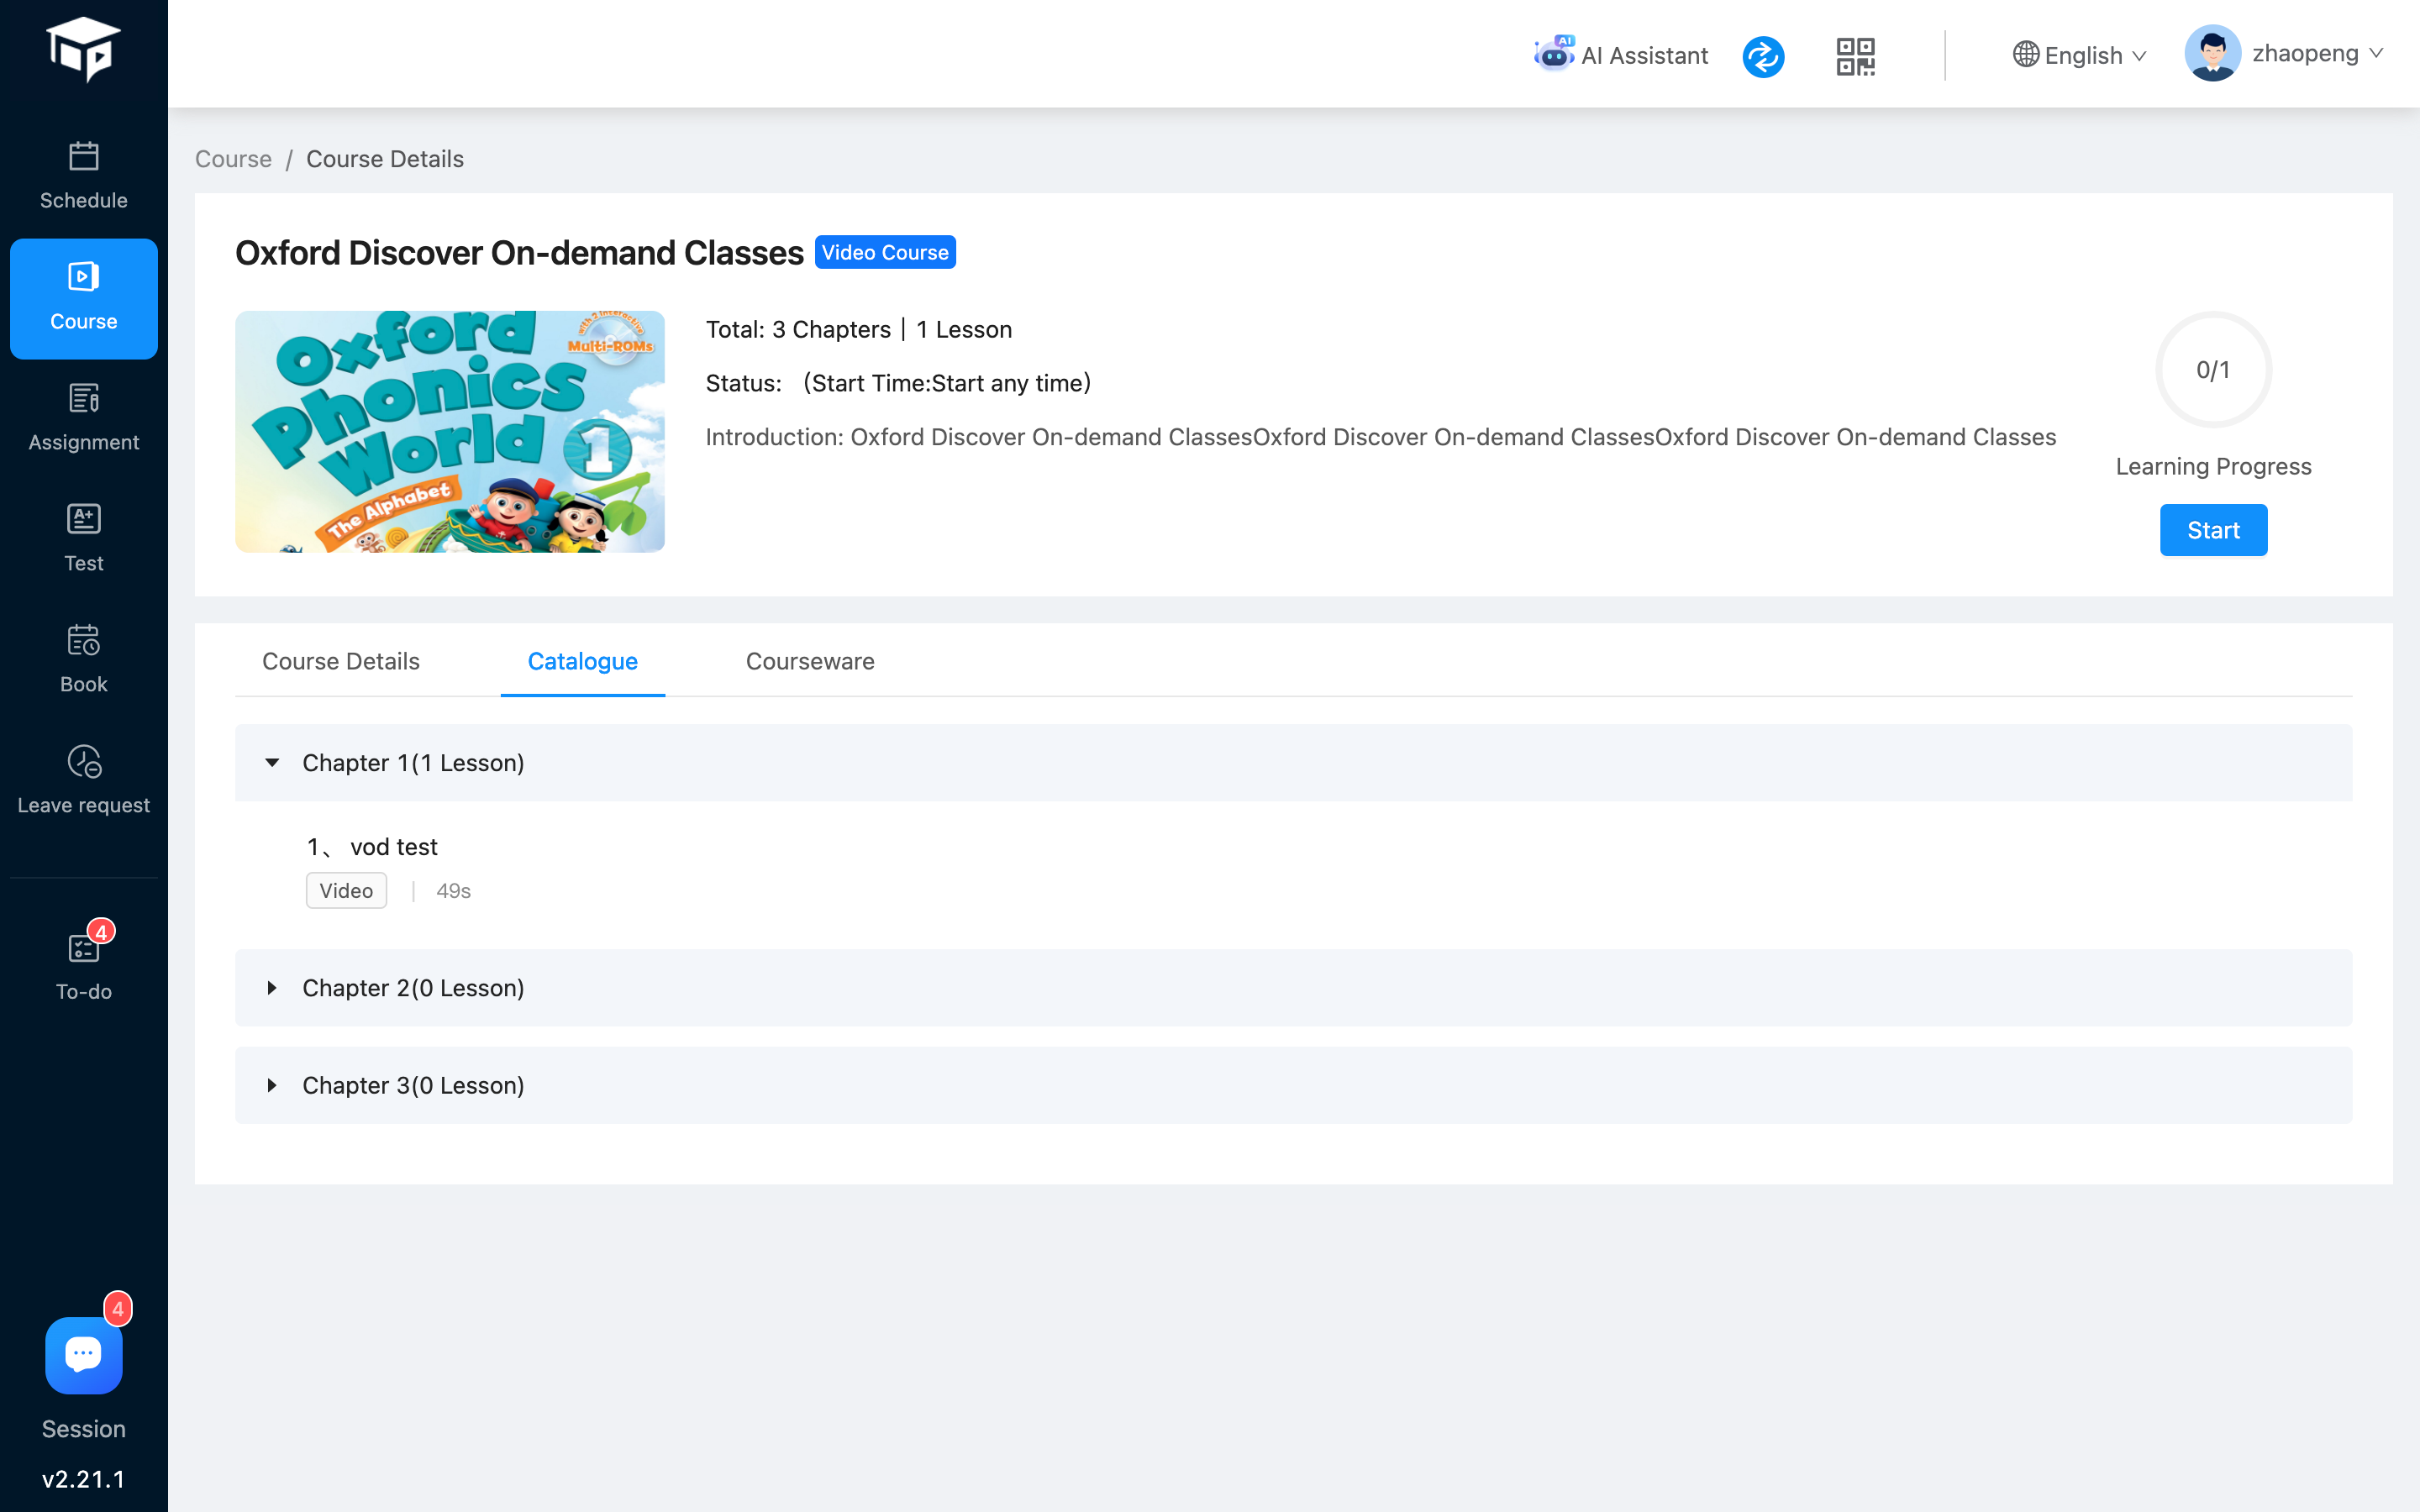Click the Course breadcrumb link
This screenshot has height=1512, width=2420.
click(x=233, y=159)
